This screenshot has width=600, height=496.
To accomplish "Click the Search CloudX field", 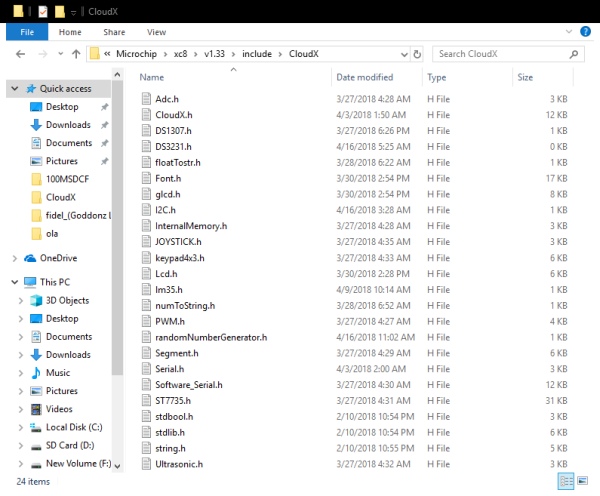I will coord(508,54).
